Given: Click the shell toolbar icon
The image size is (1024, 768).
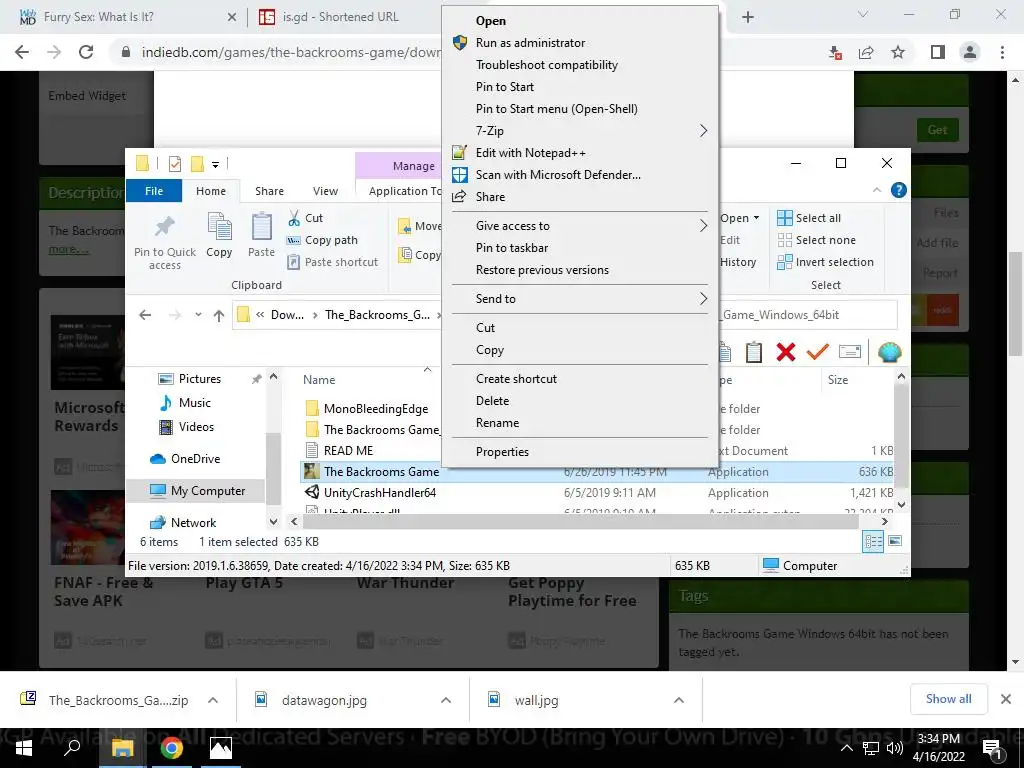Looking at the screenshot, I should (889, 352).
